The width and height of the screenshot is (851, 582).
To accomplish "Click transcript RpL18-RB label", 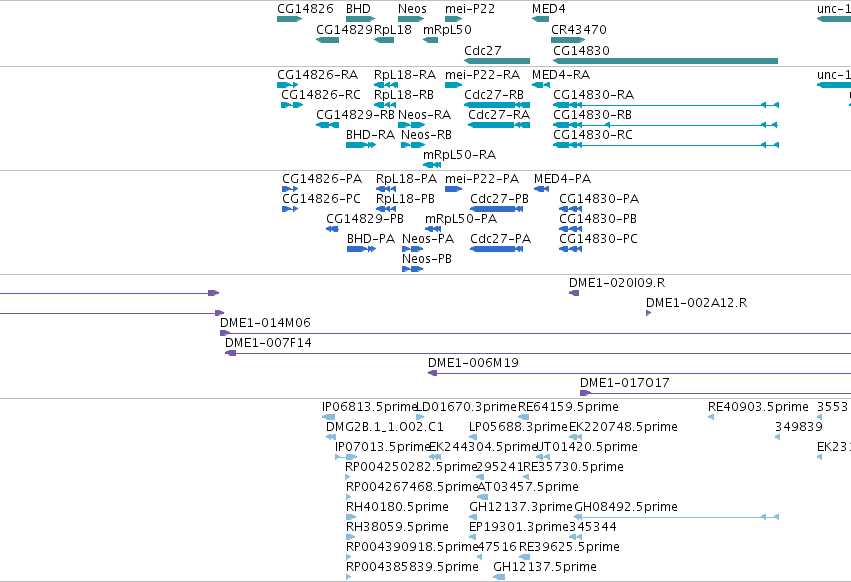I will [404, 94].
